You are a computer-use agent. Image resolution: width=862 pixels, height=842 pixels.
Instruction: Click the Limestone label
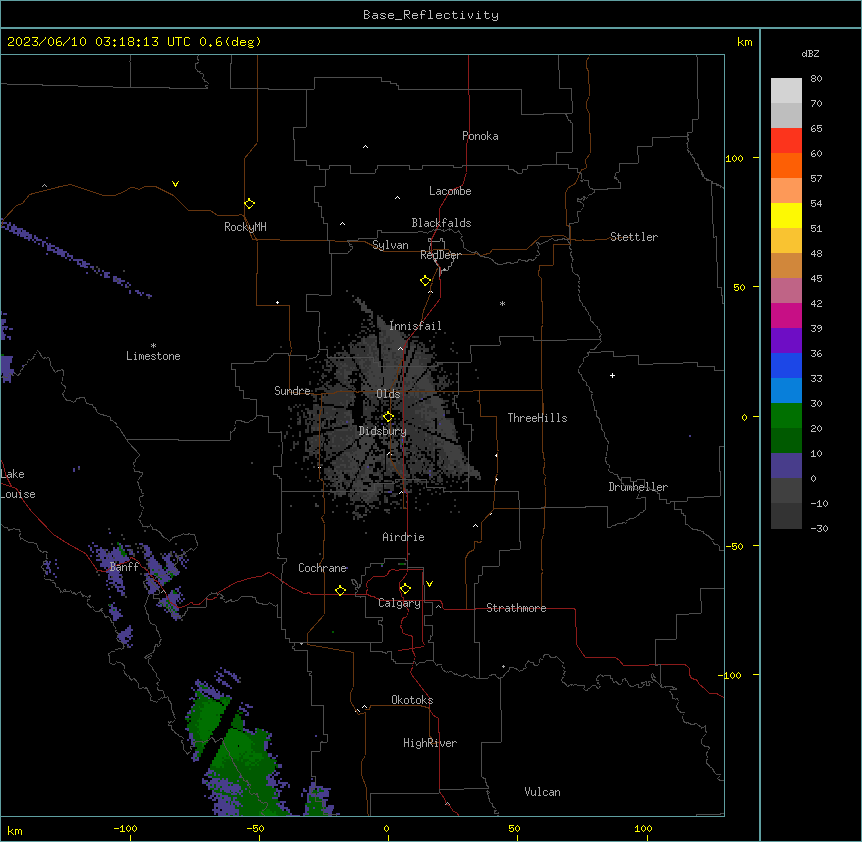(x=153, y=356)
